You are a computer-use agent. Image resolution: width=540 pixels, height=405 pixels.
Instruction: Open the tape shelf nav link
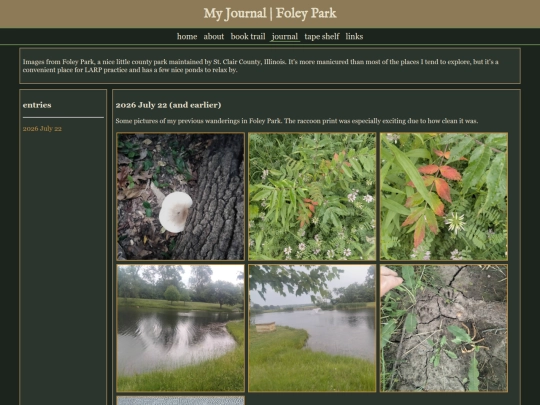(322, 37)
